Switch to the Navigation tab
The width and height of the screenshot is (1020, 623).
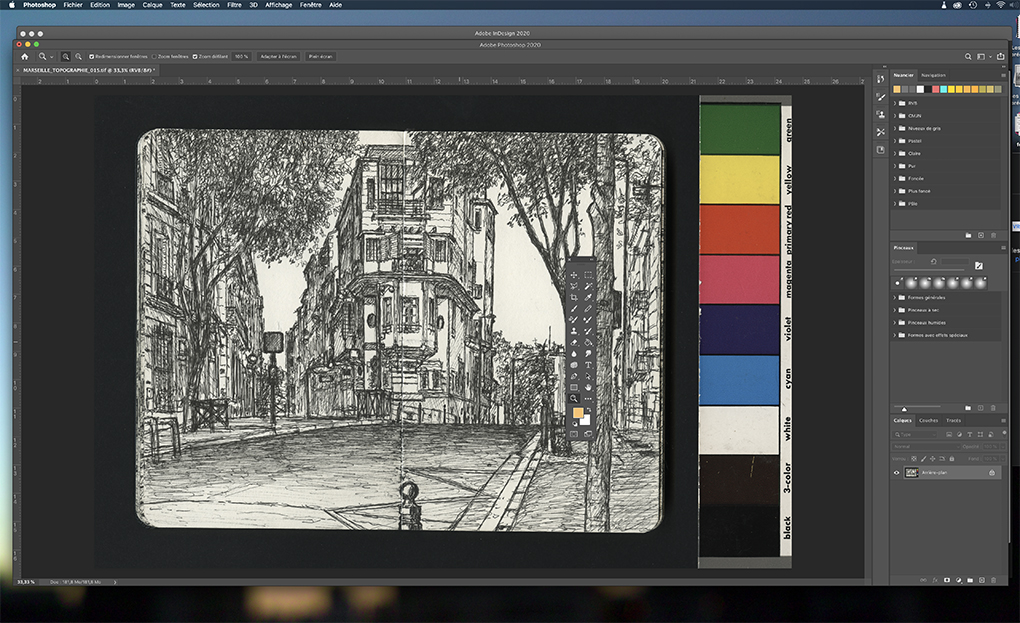[933, 75]
